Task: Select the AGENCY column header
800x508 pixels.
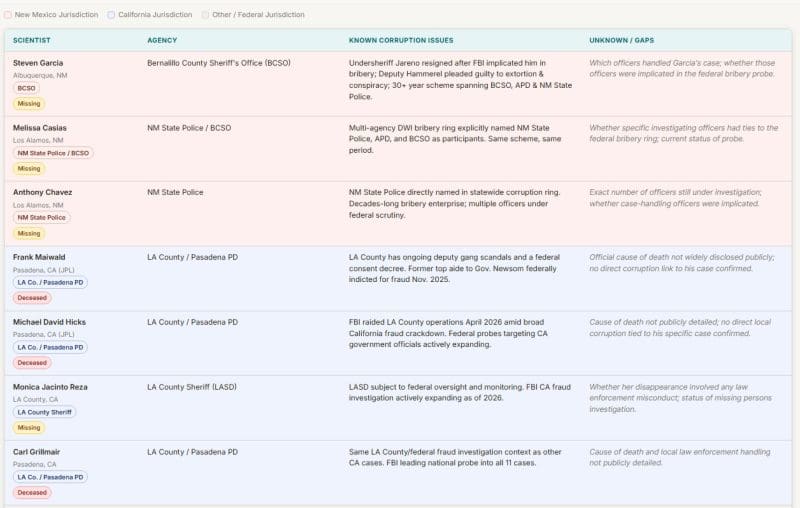Action: tap(162, 40)
